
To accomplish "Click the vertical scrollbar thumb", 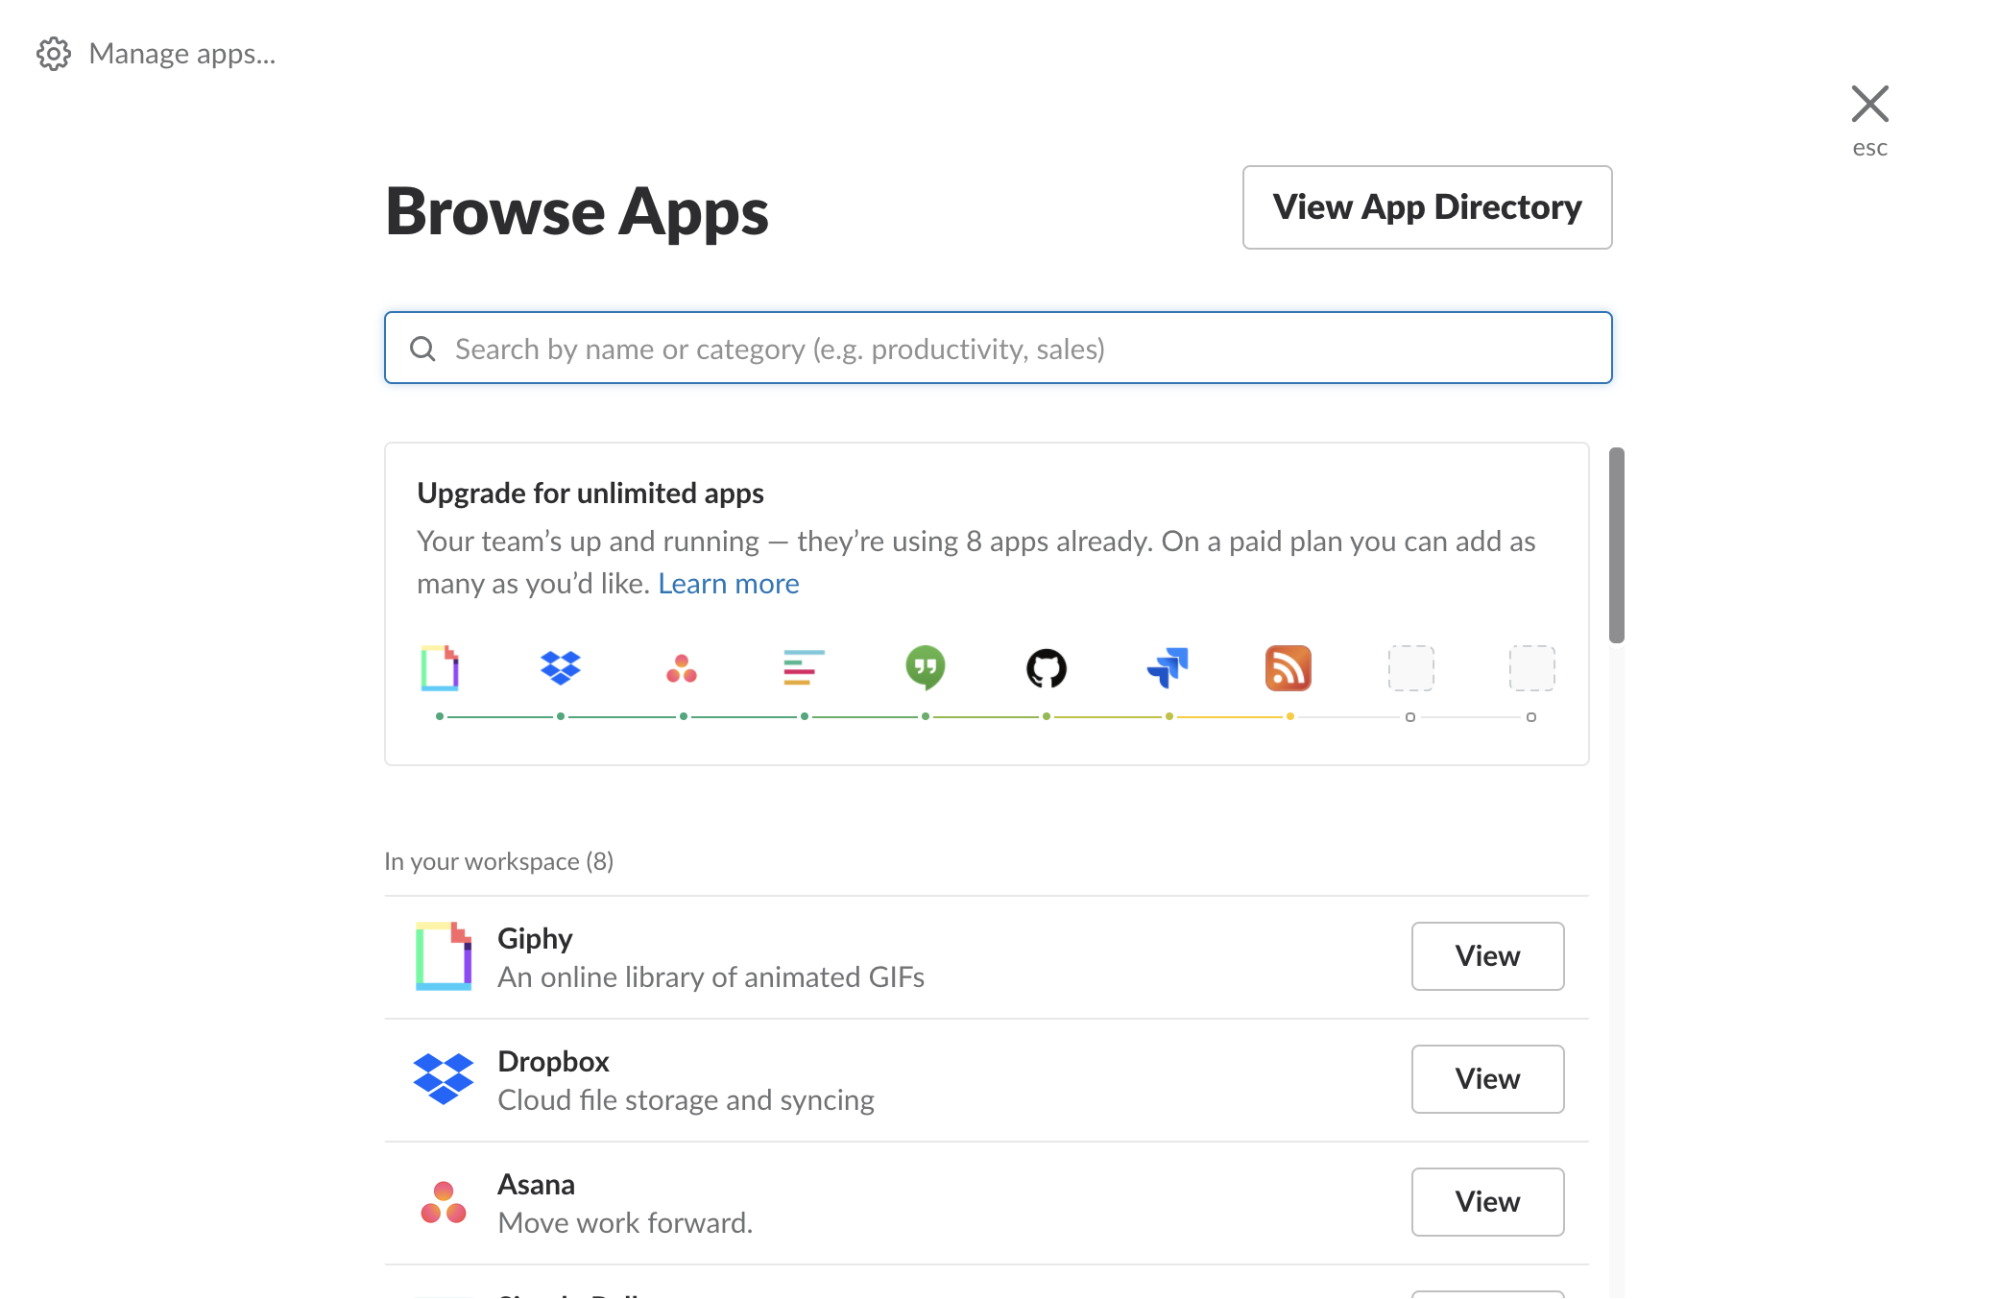I will coord(1616,545).
